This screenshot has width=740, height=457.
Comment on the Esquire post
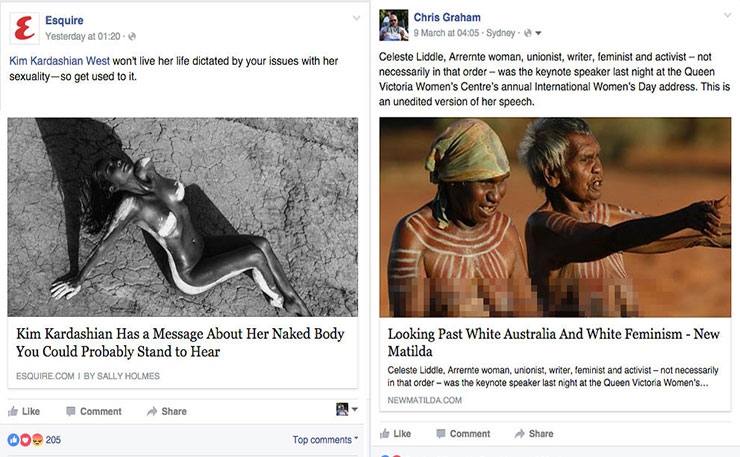[94, 411]
